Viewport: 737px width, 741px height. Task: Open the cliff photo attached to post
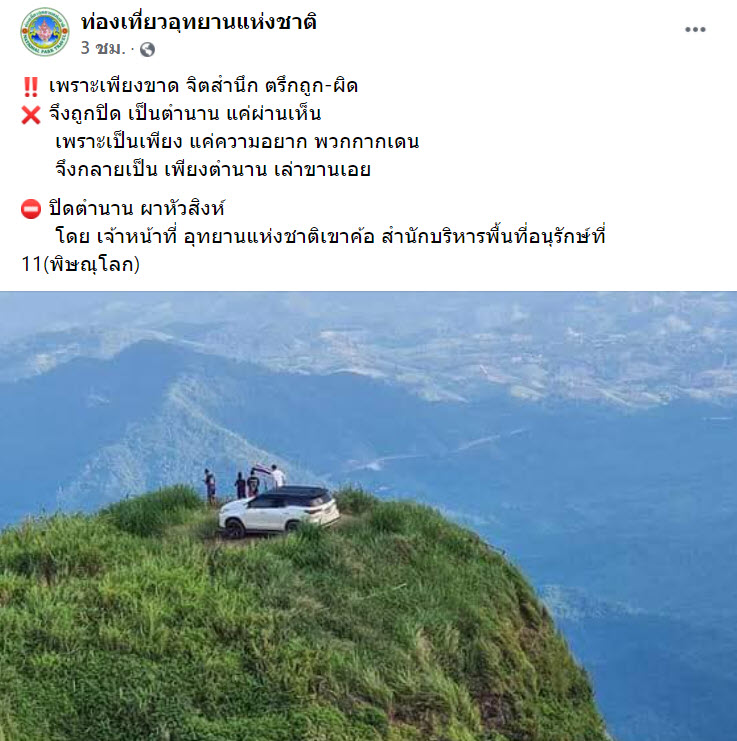tap(368, 516)
